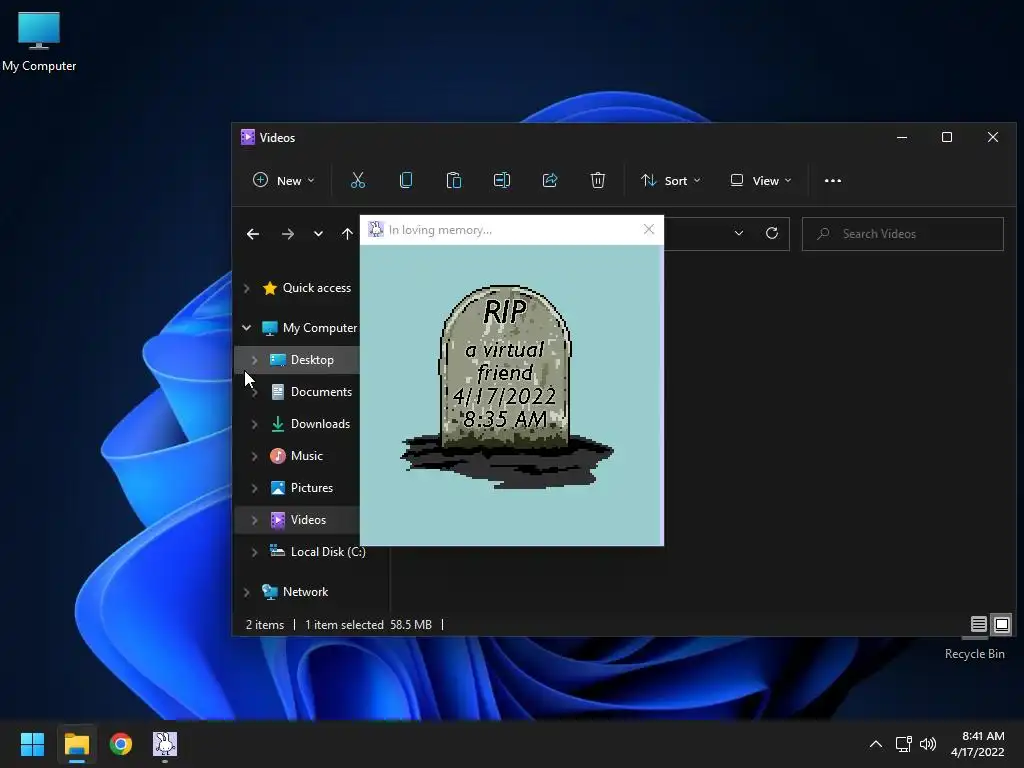Click the rabbit icon in memorial title bar
The height and width of the screenshot is (768, 1024).
coord(376,229)
